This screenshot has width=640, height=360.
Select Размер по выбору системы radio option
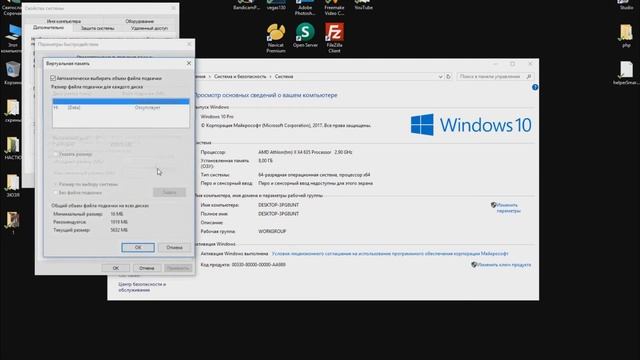point(56,184)
